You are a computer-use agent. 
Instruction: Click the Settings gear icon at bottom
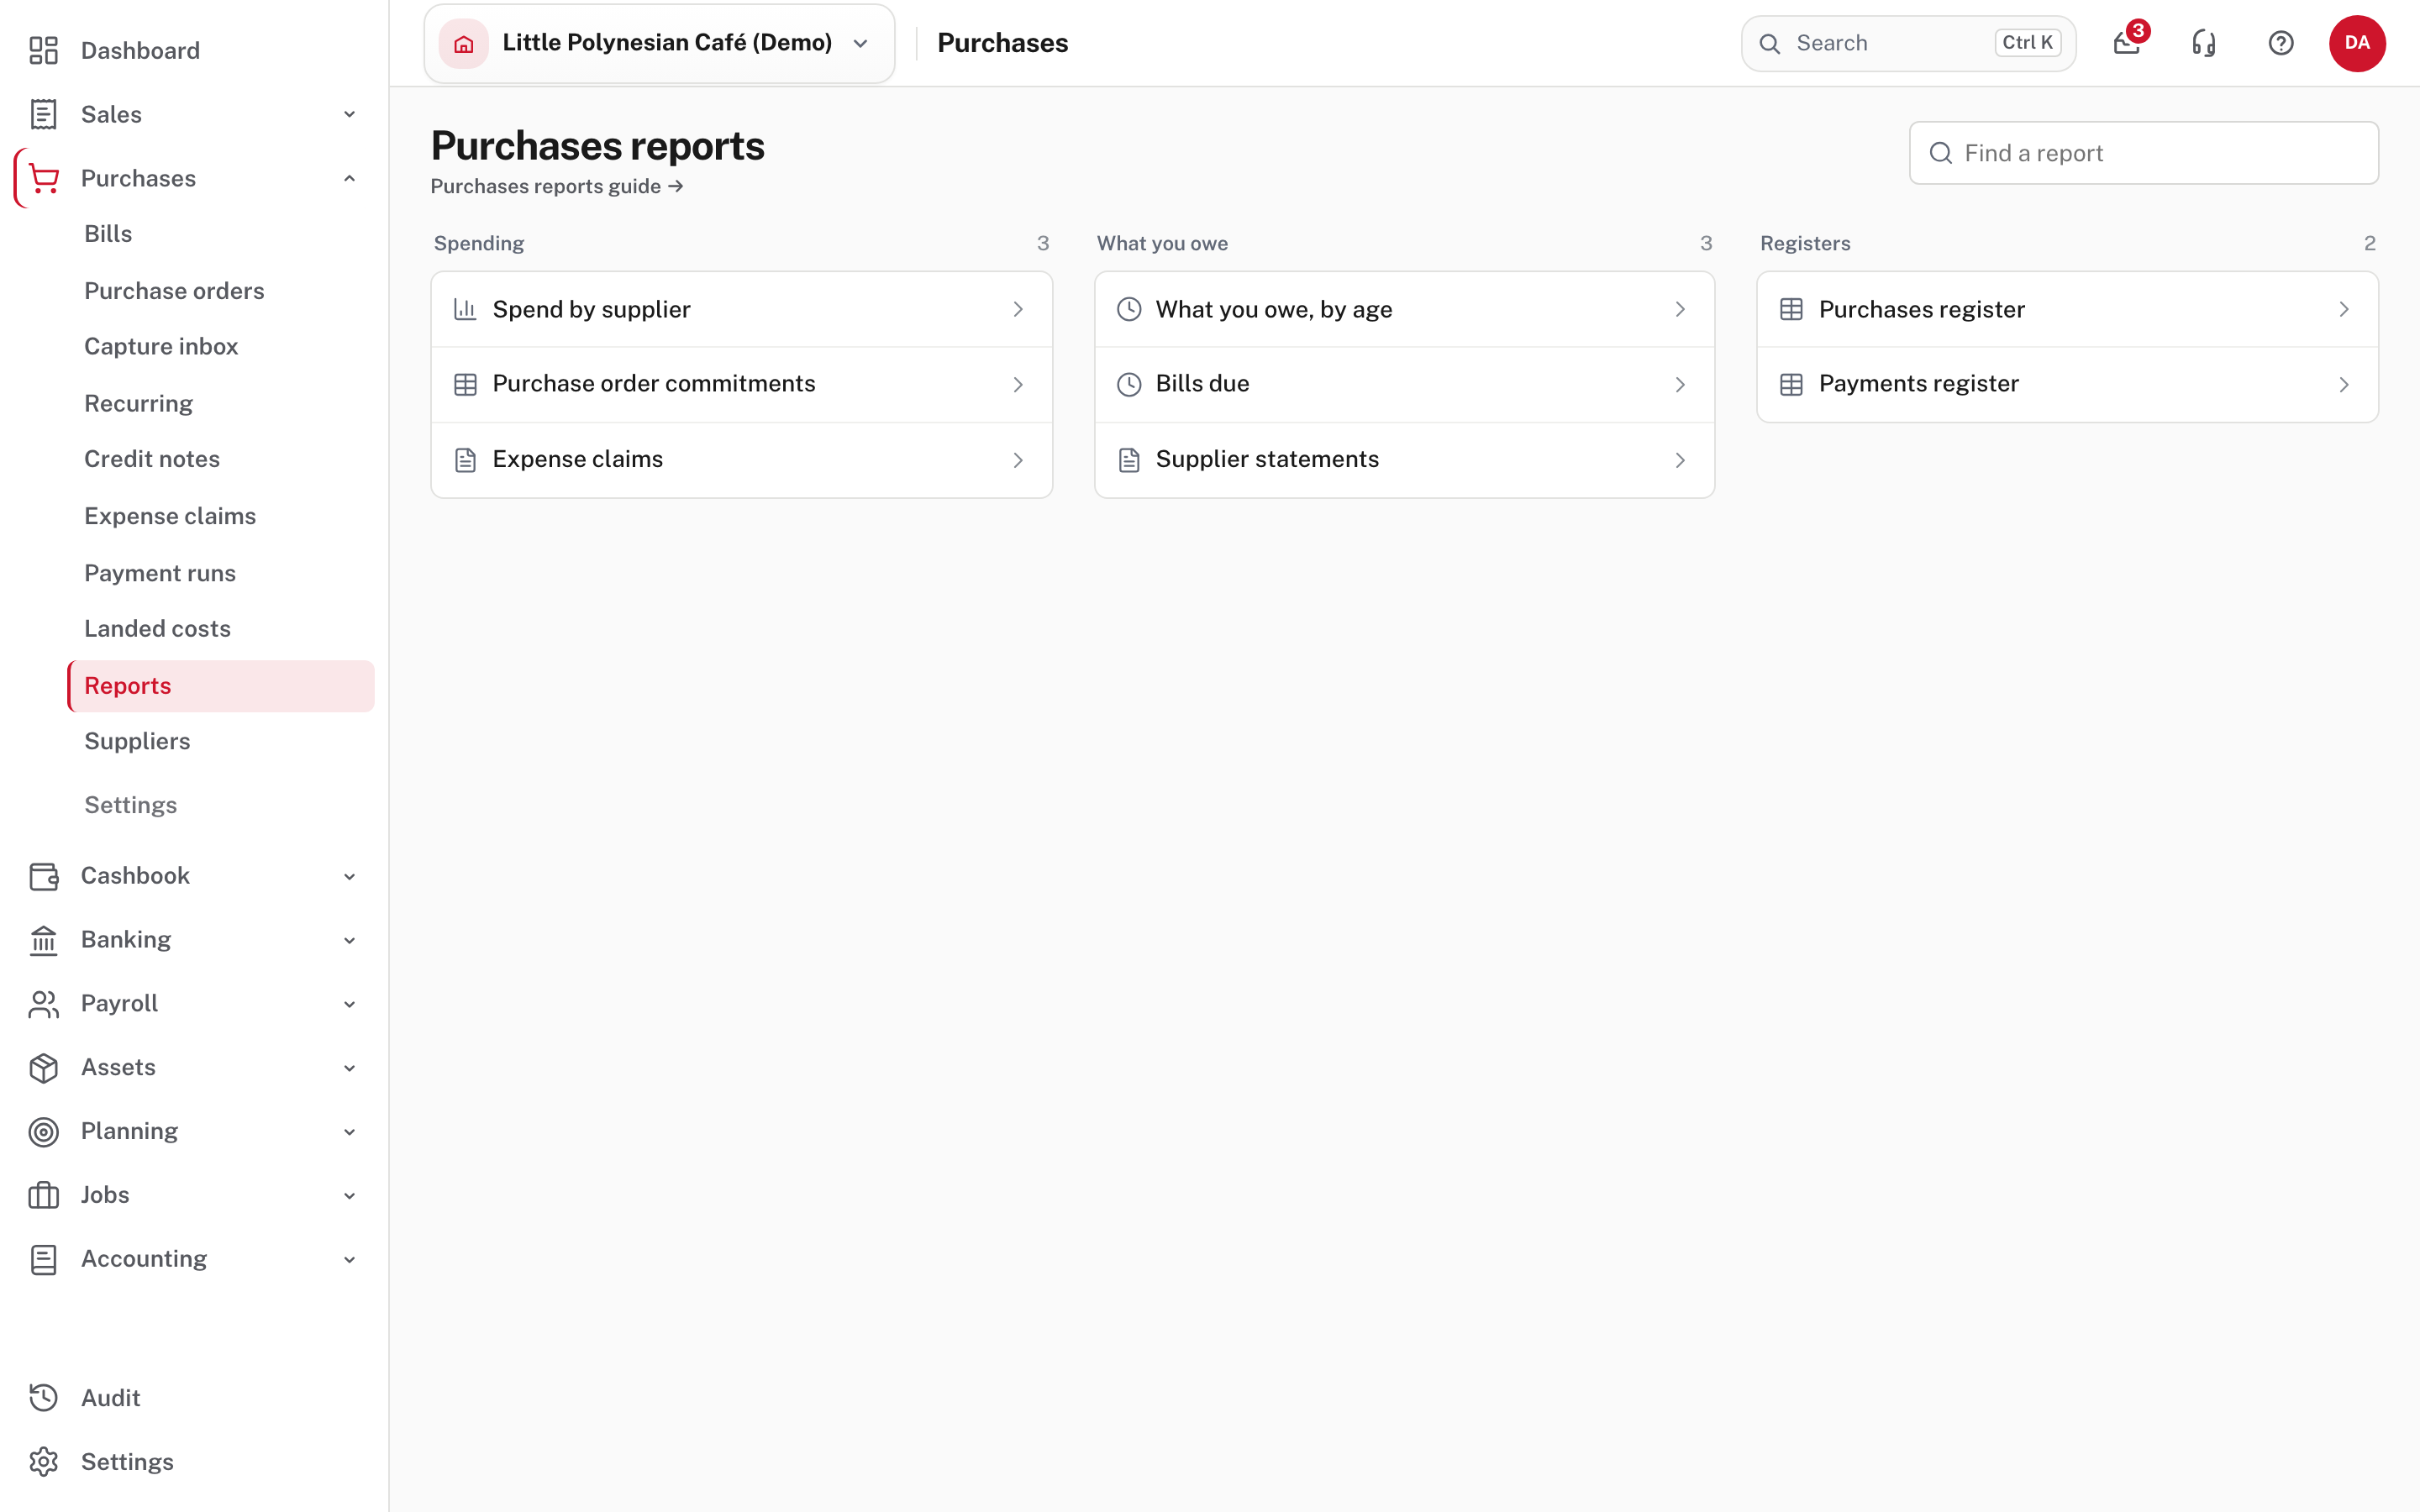pos(43,1461)
